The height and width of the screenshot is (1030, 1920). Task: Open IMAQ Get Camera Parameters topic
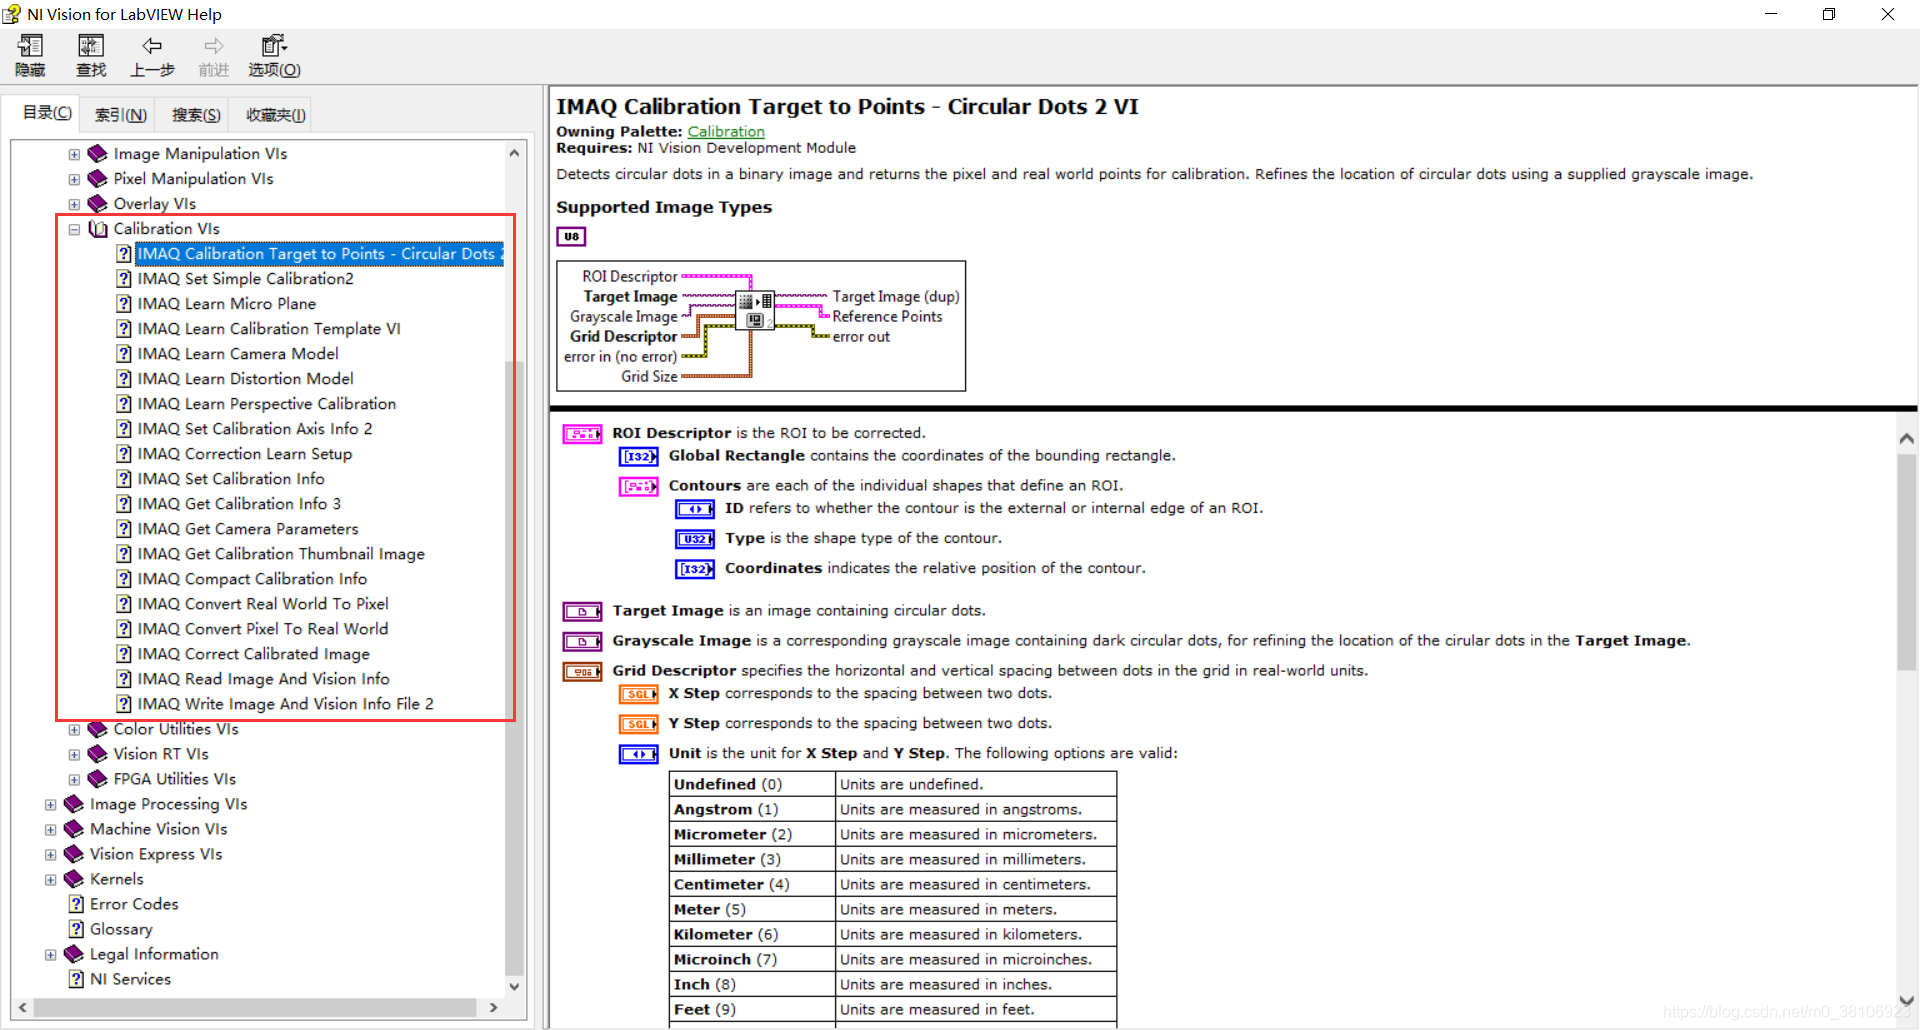[247, 528]
